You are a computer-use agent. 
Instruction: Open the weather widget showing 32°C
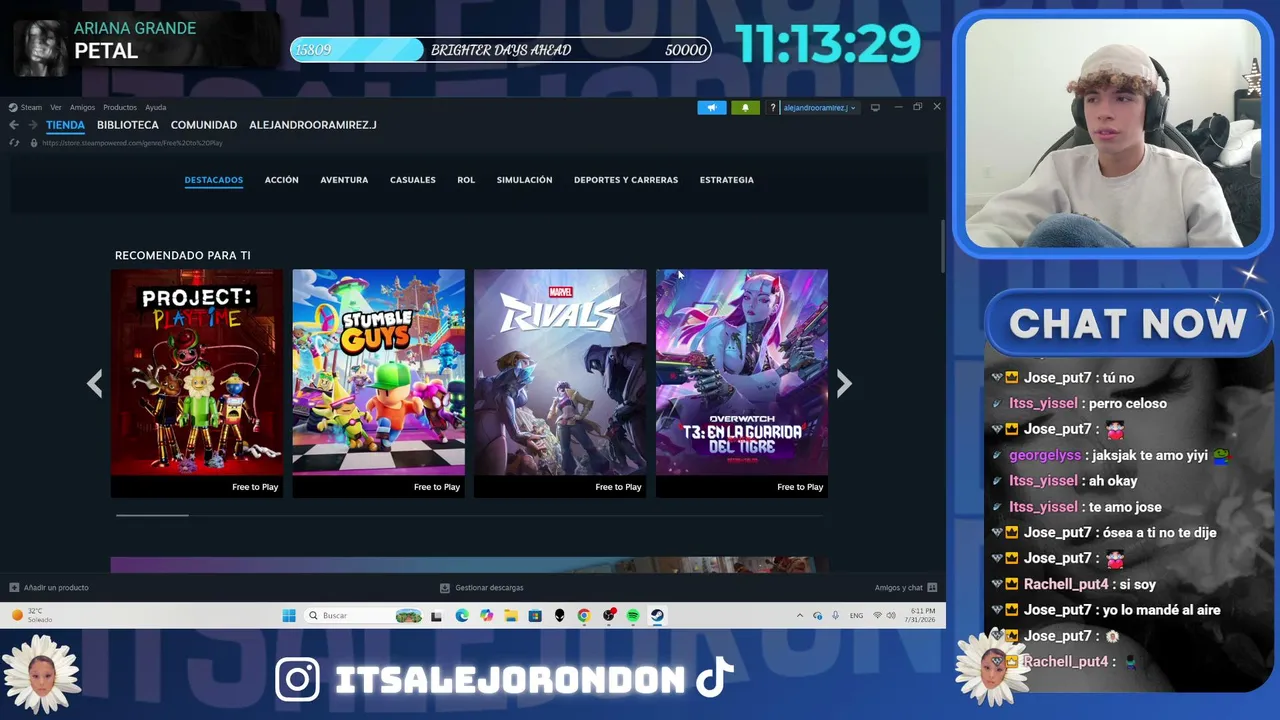tap(34, 615)
